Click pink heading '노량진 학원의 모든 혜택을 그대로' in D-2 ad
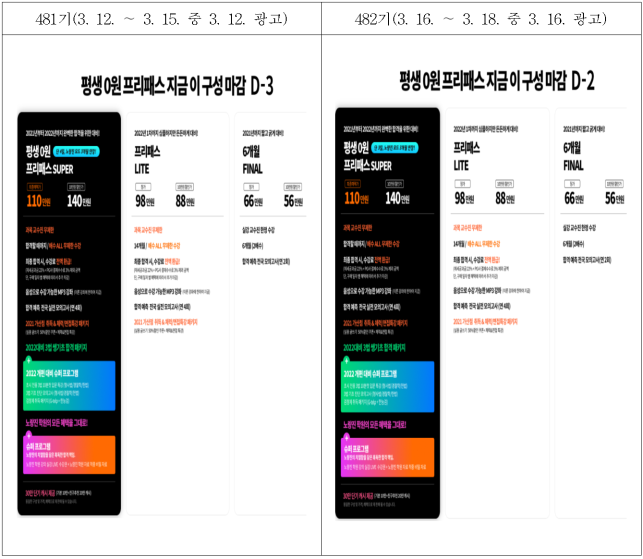643x559 pixels. (375, 424)
